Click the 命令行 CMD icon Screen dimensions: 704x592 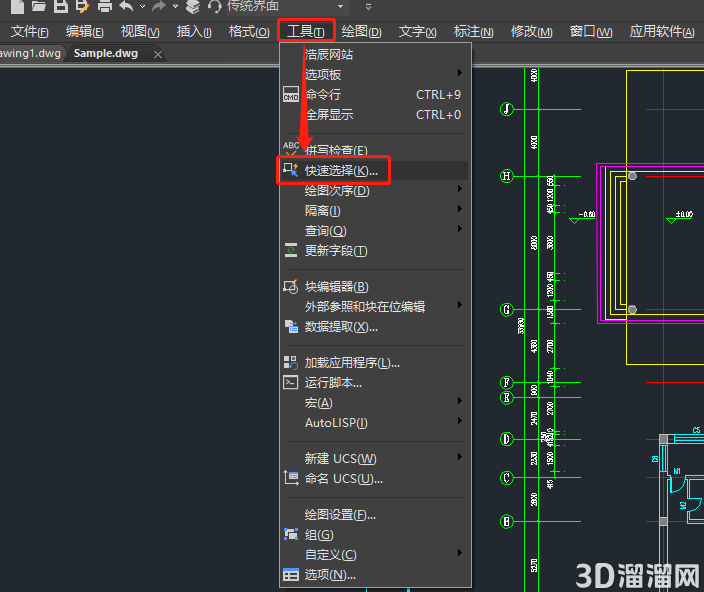point(291,94)
